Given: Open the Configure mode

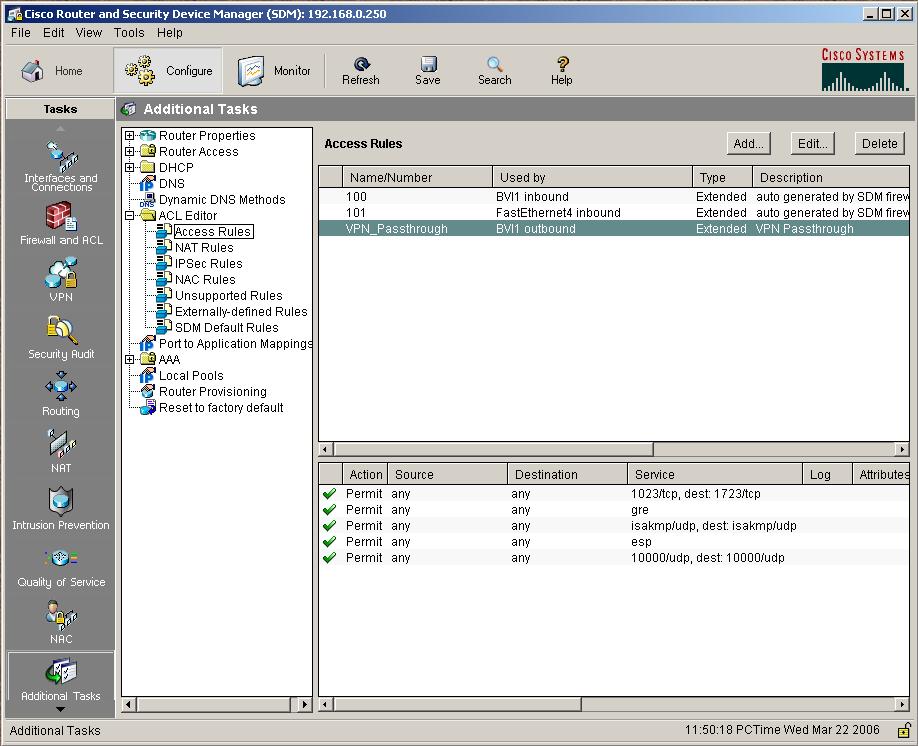Looking at the screenshot, I should [168, 71].
